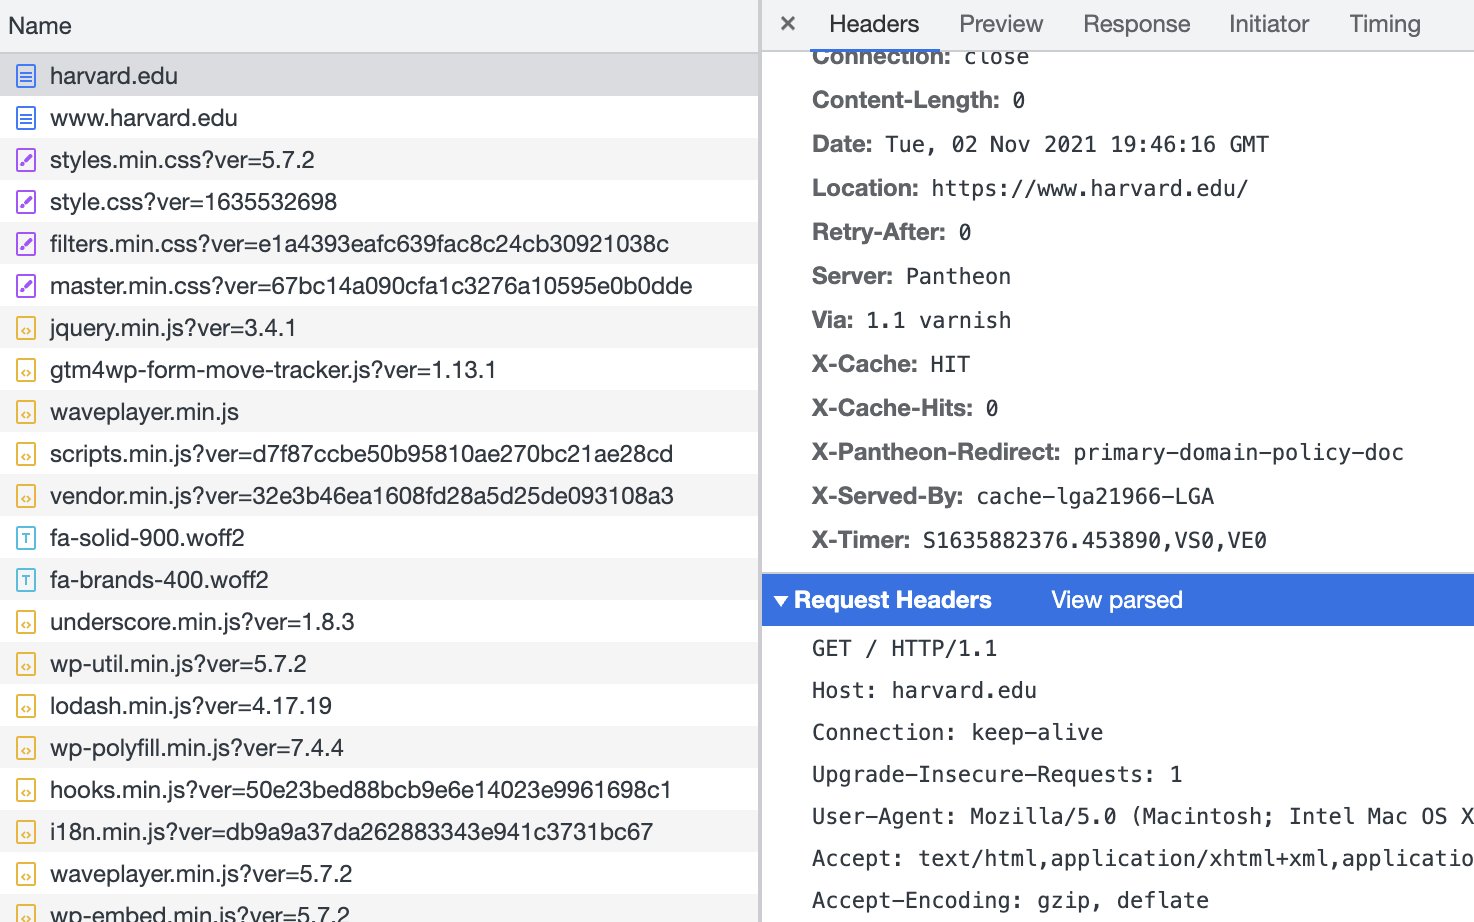Select filters.min.css request row

coord(379,244)
